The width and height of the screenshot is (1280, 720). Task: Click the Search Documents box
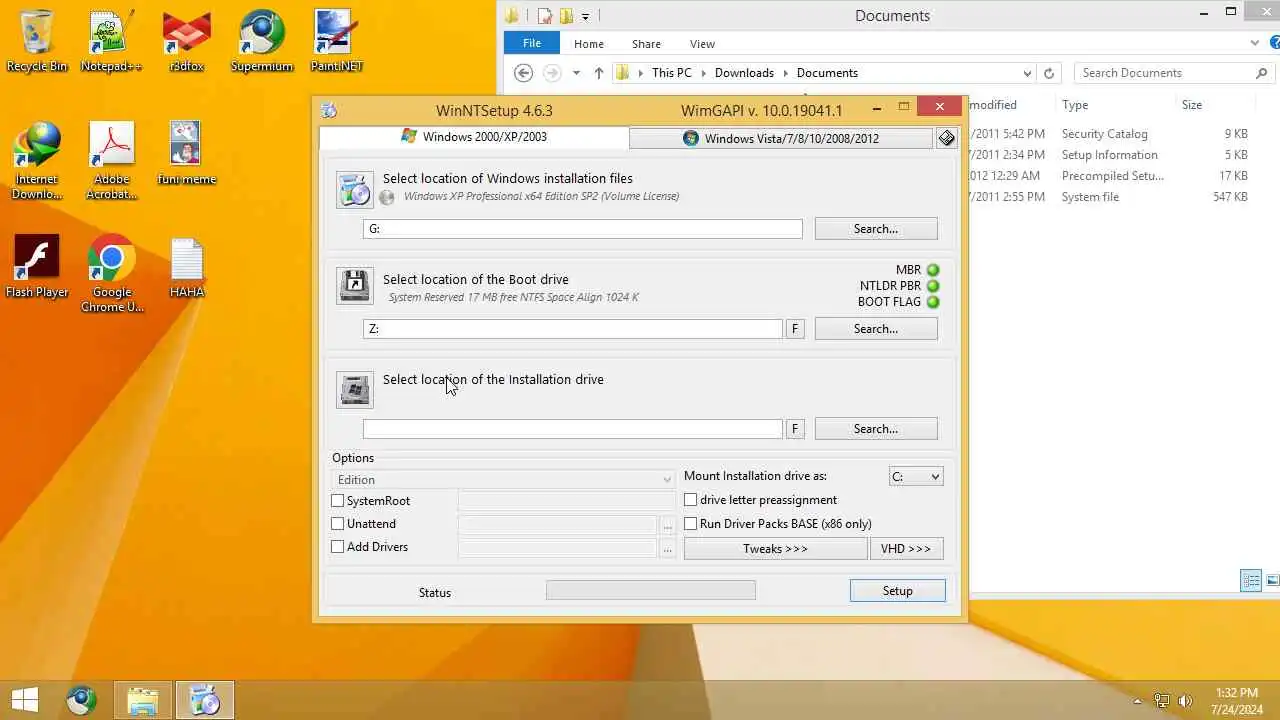click(1174, 73)
